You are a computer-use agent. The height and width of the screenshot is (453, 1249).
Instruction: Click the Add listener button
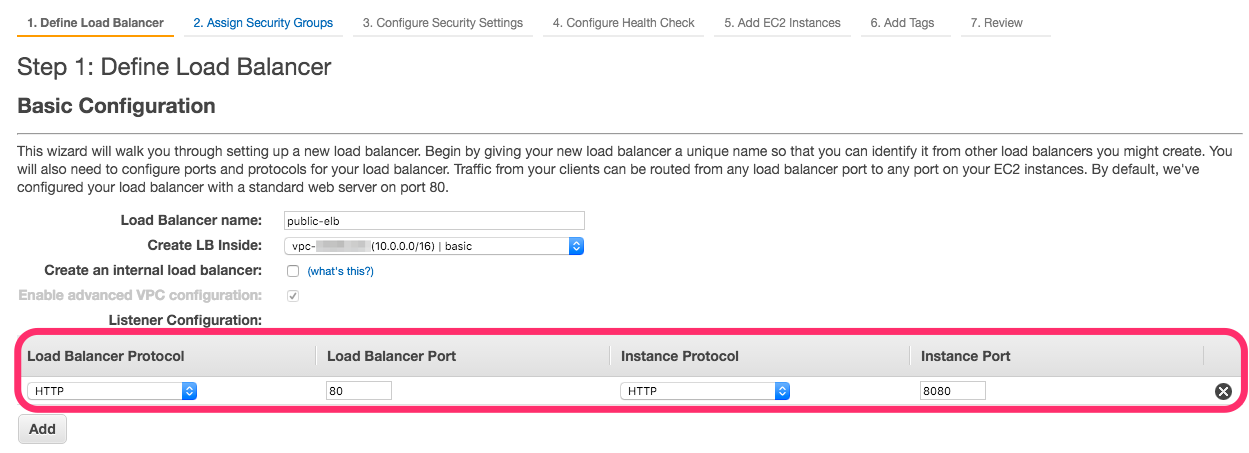point(42,429)
